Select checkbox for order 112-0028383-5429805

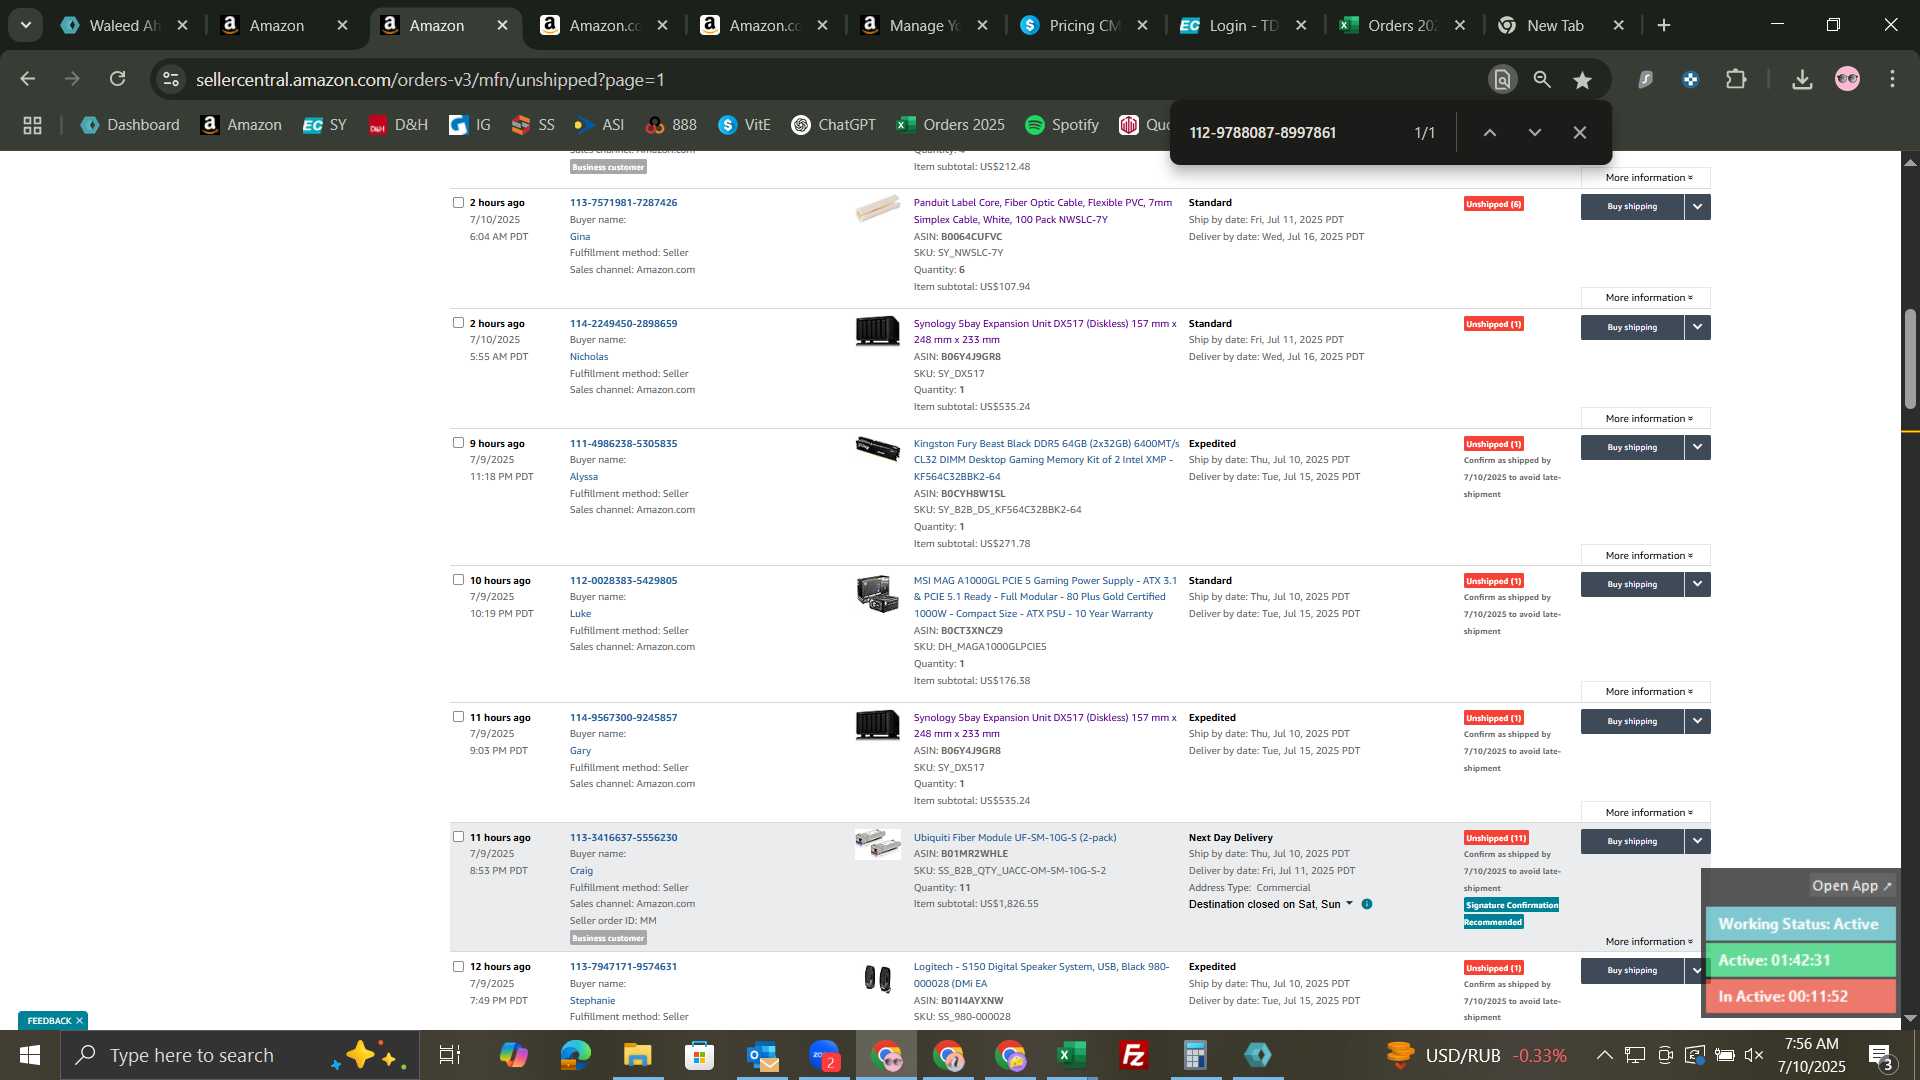[458, 580]
